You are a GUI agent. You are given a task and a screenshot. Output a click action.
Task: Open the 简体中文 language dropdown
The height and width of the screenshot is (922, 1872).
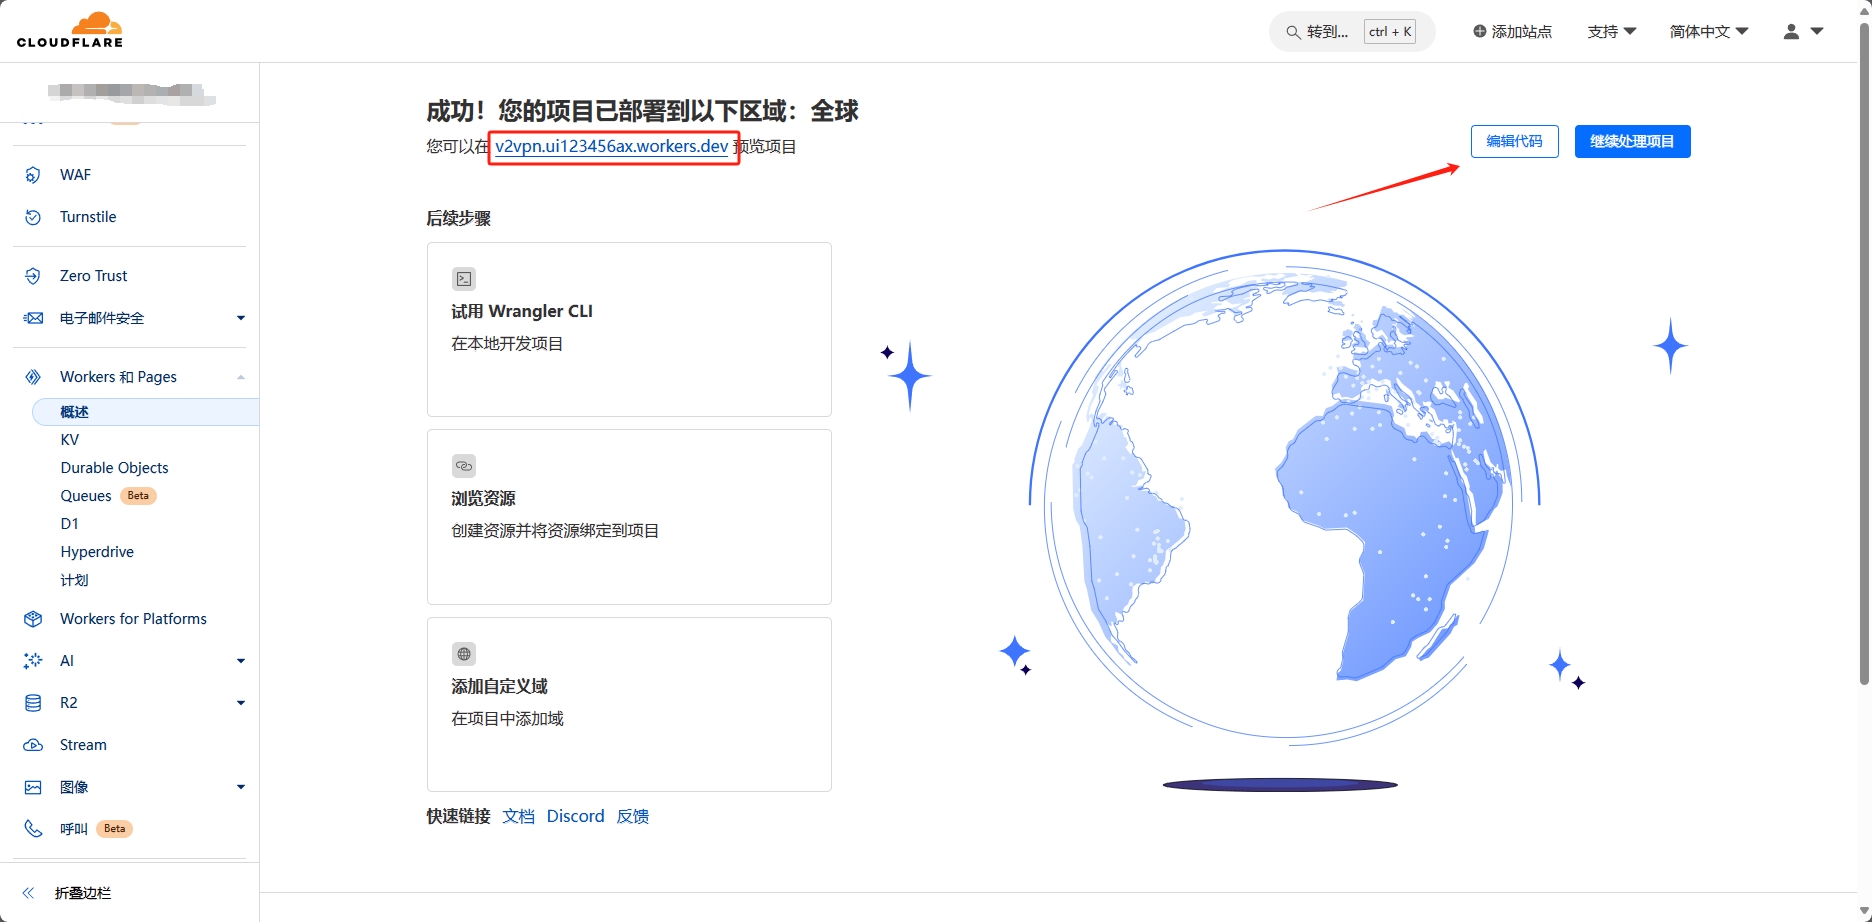[x=1708, y=32]
